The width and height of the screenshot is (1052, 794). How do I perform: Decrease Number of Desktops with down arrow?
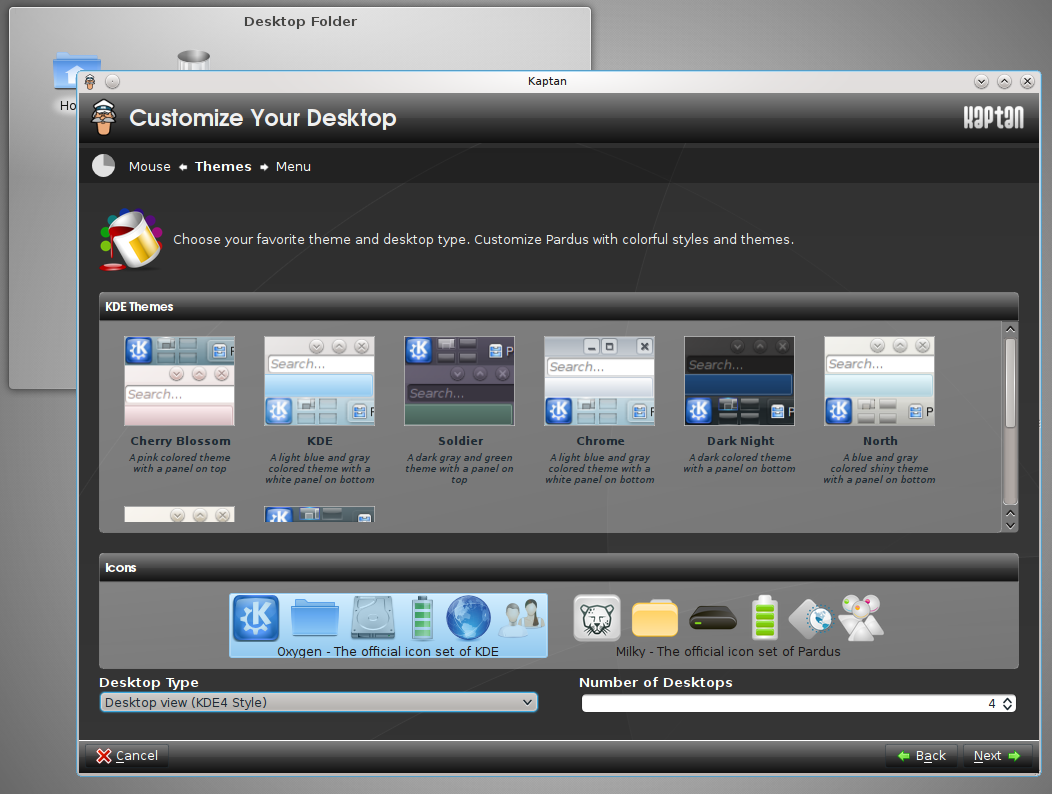click(1008, 707)
